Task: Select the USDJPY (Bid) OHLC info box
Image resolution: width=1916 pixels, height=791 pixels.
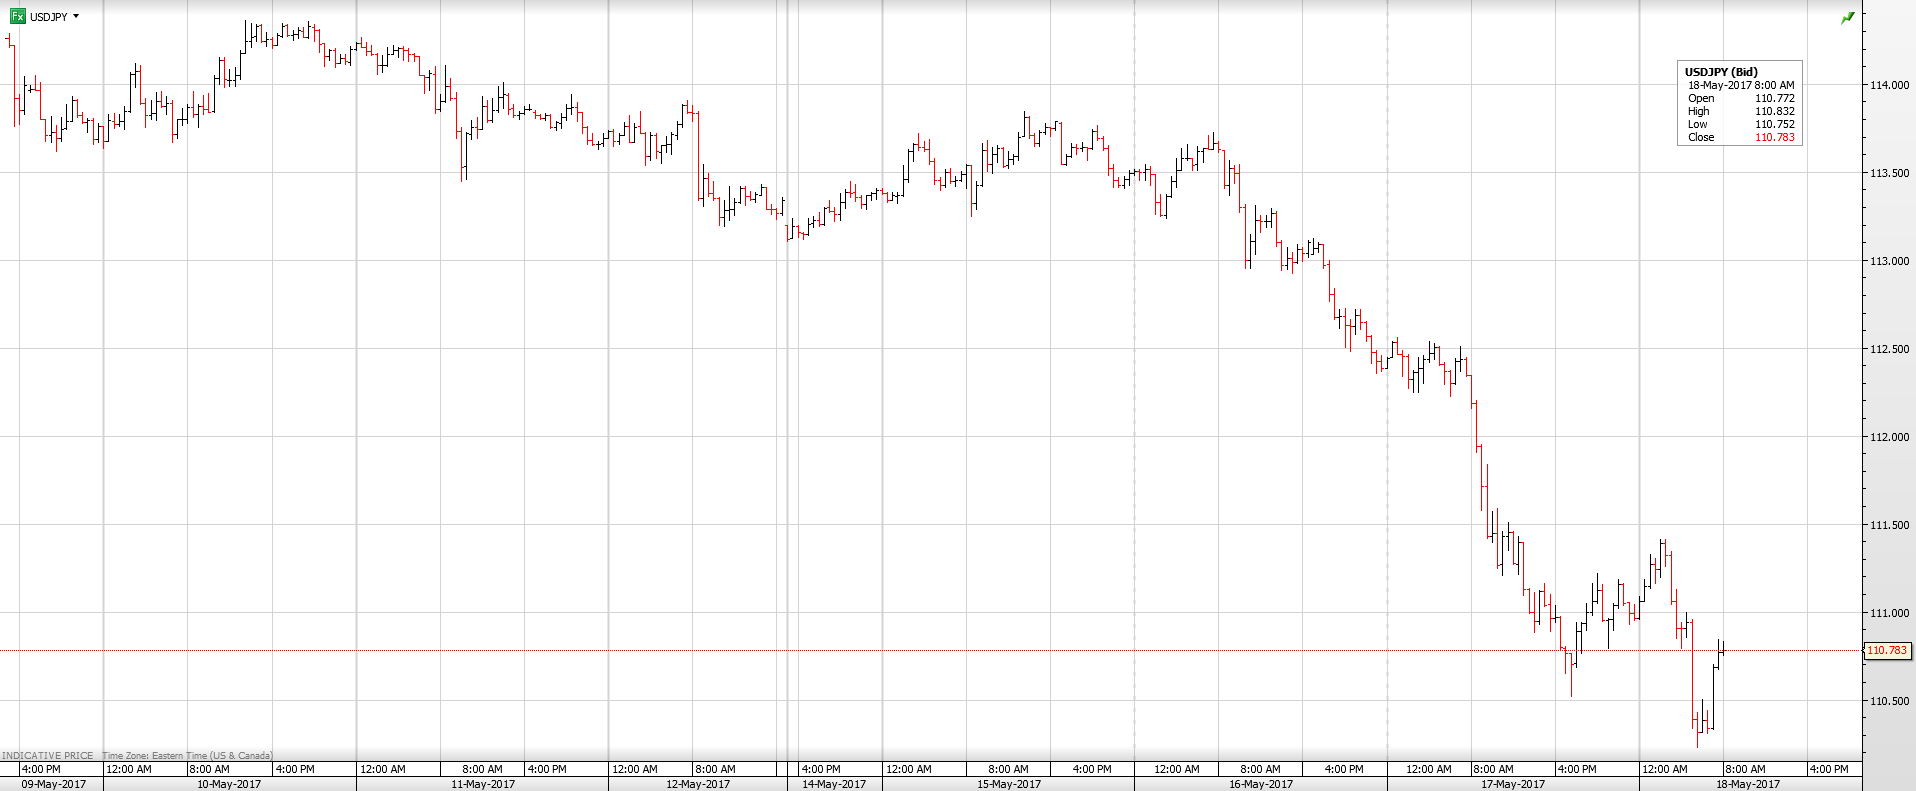Action: 1739,103
